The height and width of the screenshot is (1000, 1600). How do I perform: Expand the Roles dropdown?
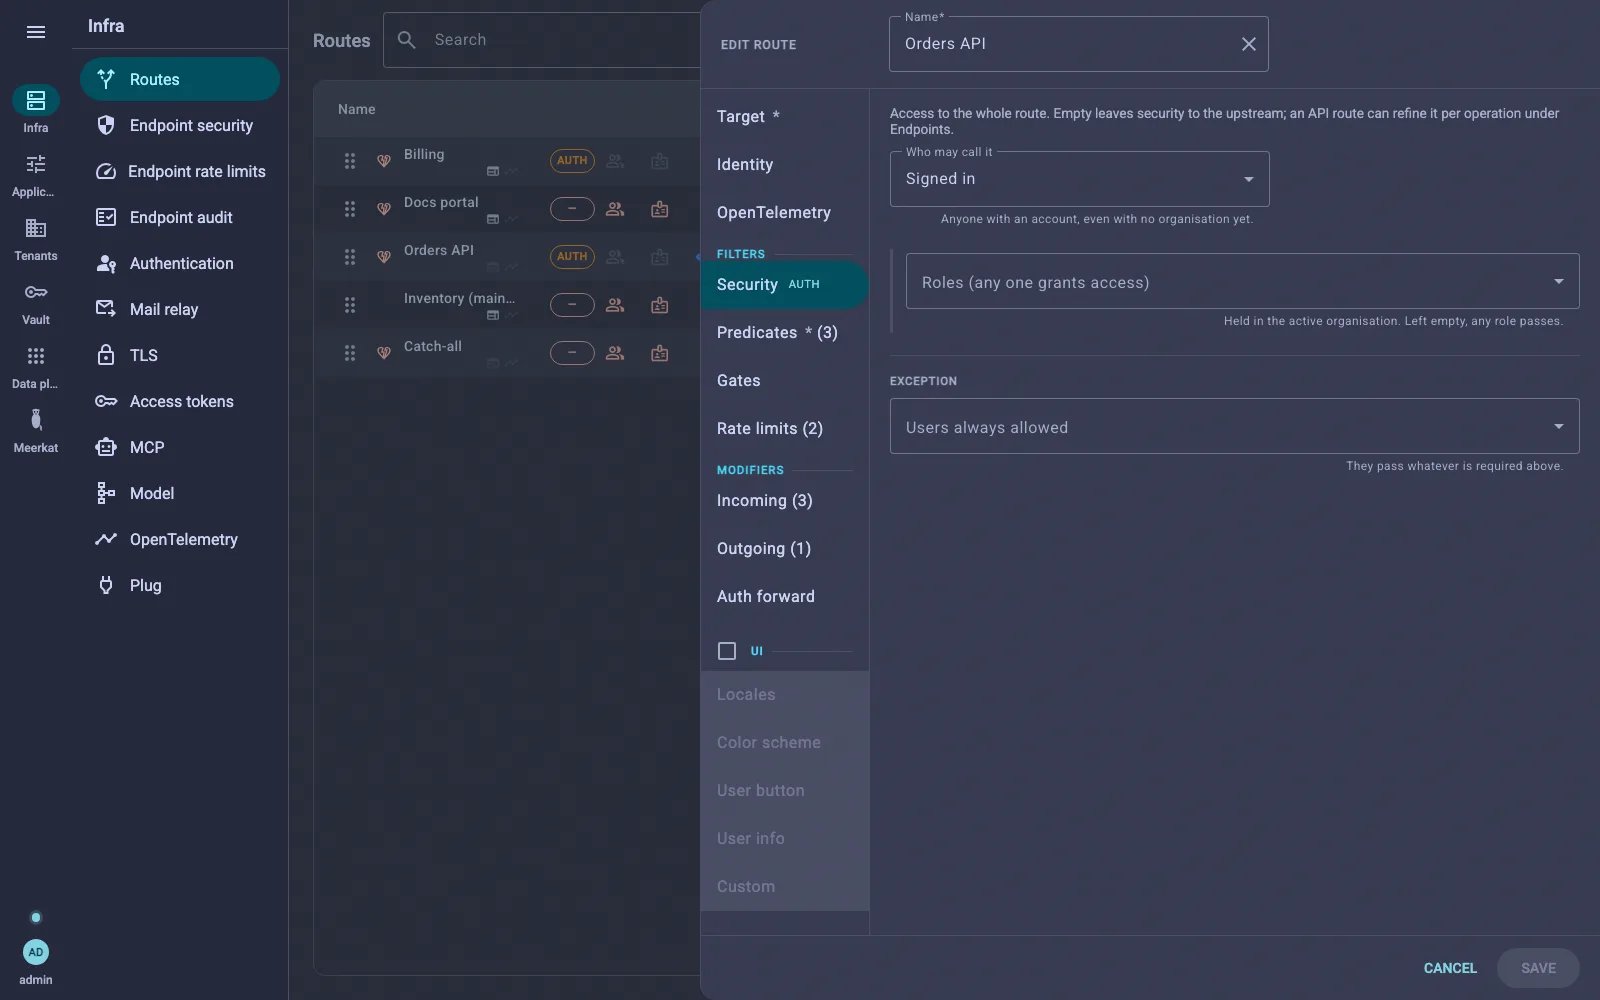pyautogui.click(x=1242, y=281)
